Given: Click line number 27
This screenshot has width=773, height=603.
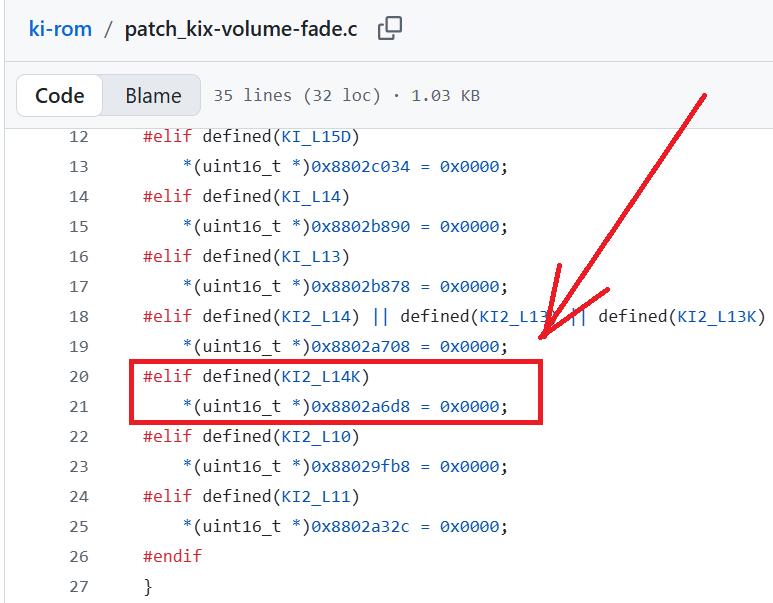Looking at the screenshot, I should click(78, 587).
